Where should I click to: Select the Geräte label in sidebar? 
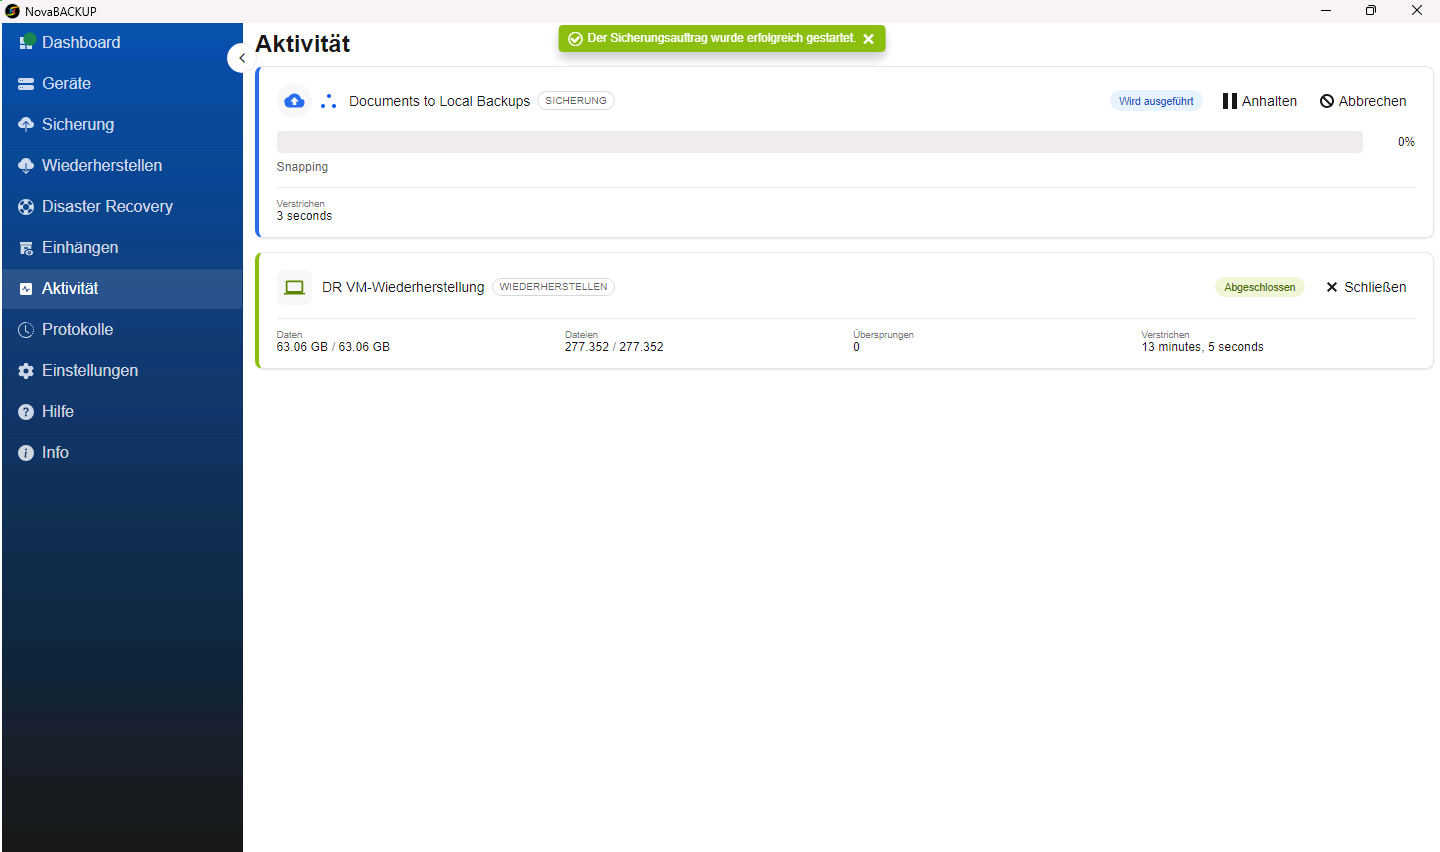point(66,84)
